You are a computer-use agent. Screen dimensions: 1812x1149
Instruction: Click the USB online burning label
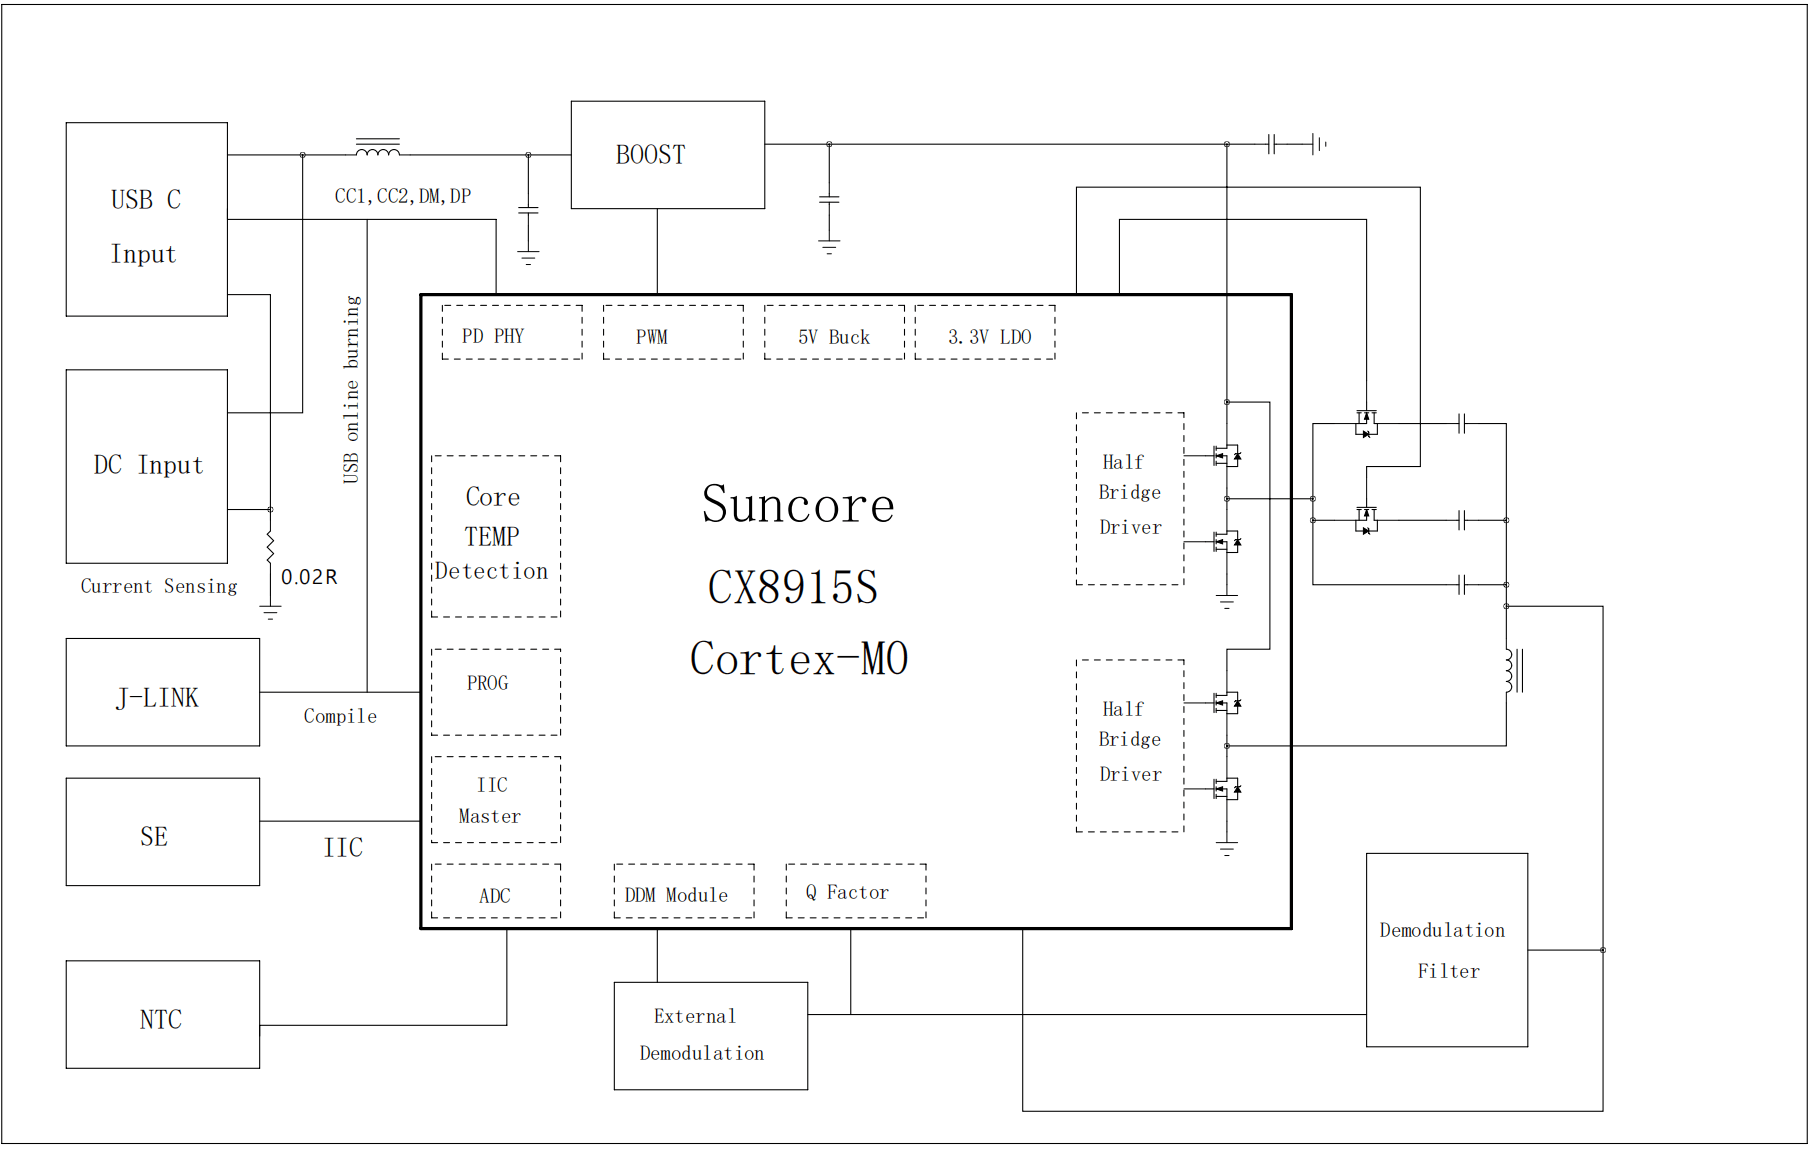click(x=351, y=389)
